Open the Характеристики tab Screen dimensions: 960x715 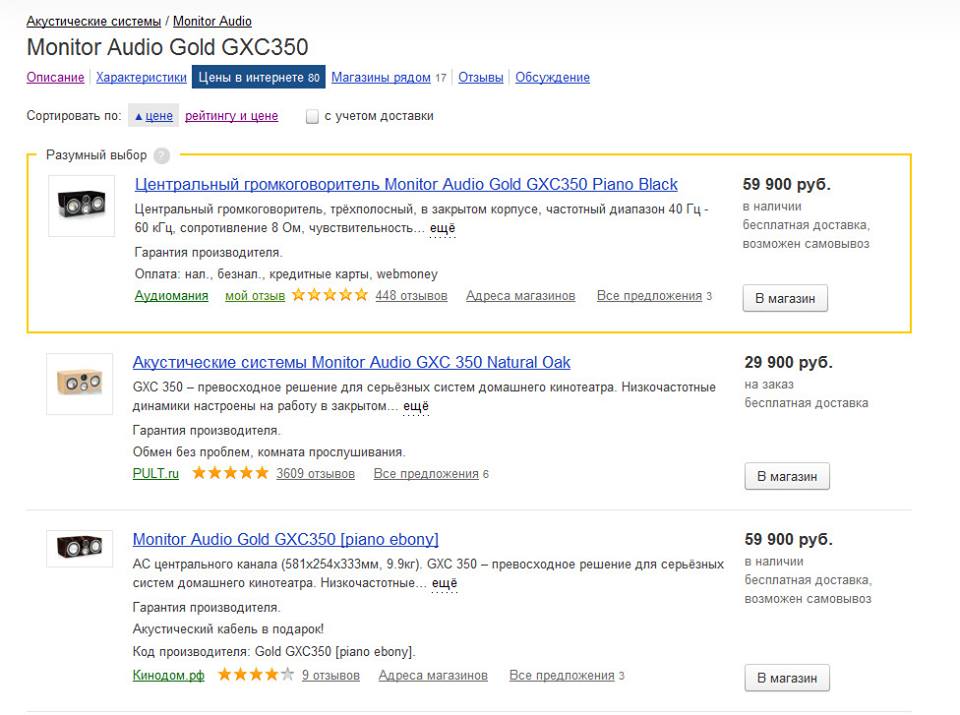141,77
